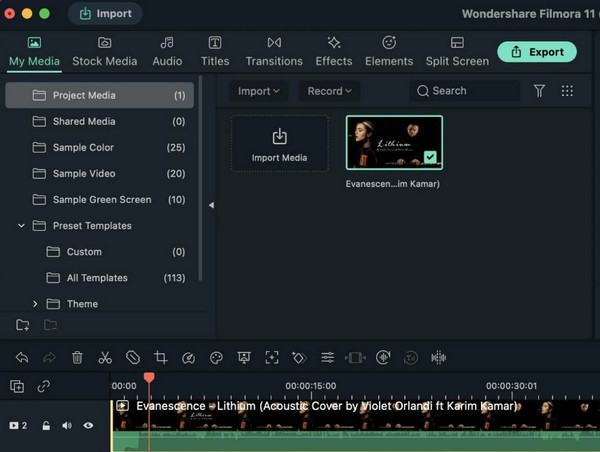600x452 pixels.
Task: Click the sidebar vertical scrollbar
Action: [200, 179]
